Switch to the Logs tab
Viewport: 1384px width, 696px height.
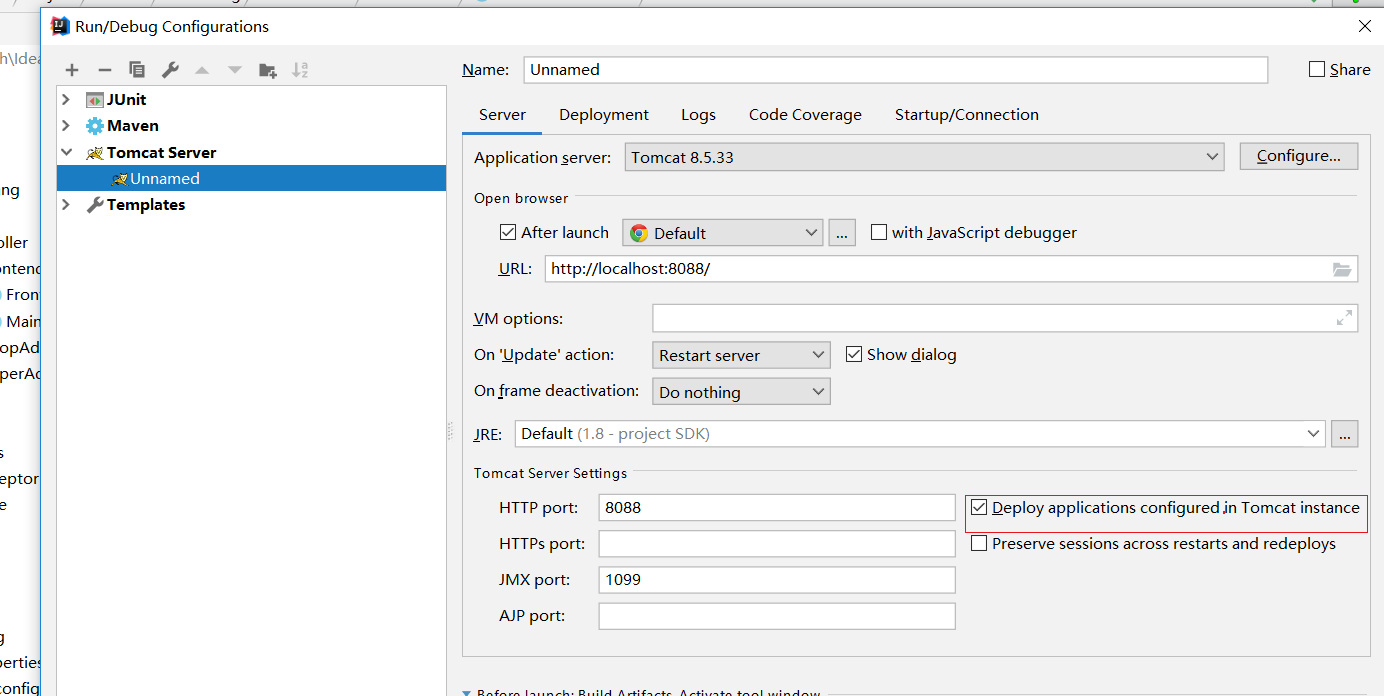(698, 115)
